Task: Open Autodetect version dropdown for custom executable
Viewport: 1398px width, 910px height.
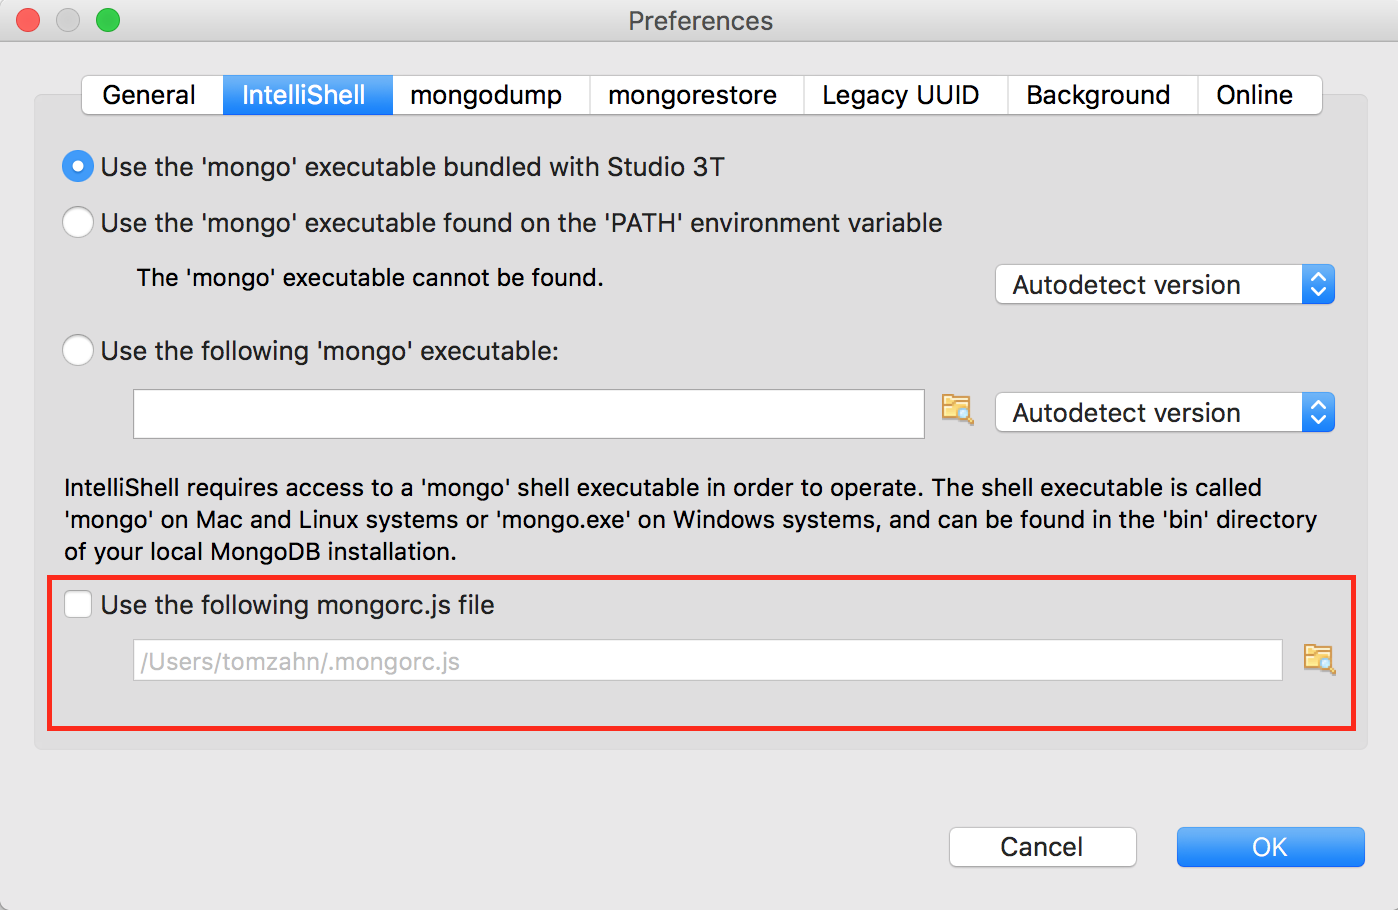Action: (x=1165, y=412)
